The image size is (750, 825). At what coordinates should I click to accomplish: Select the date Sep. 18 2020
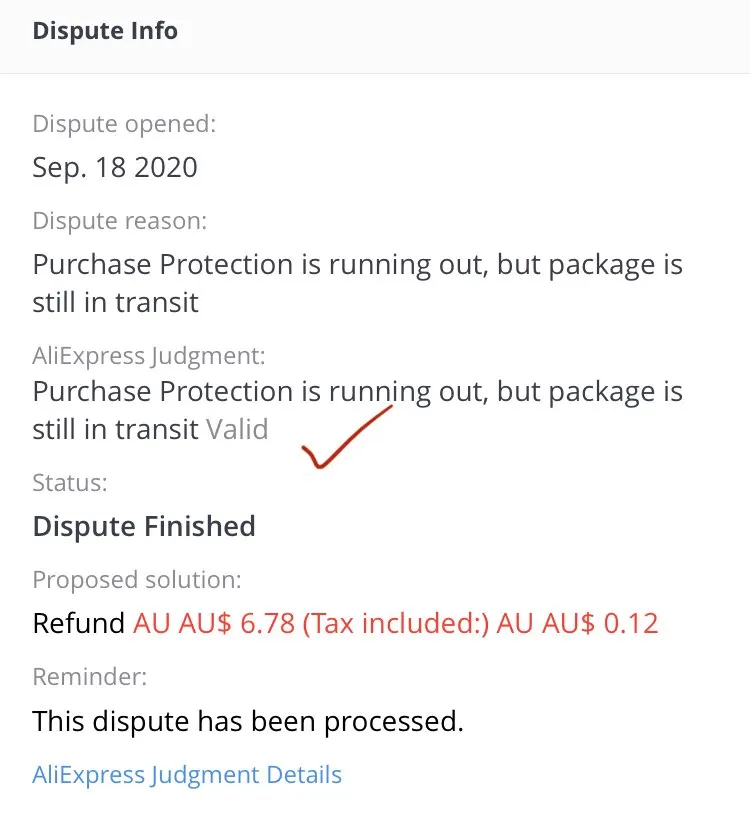[115, 167]
